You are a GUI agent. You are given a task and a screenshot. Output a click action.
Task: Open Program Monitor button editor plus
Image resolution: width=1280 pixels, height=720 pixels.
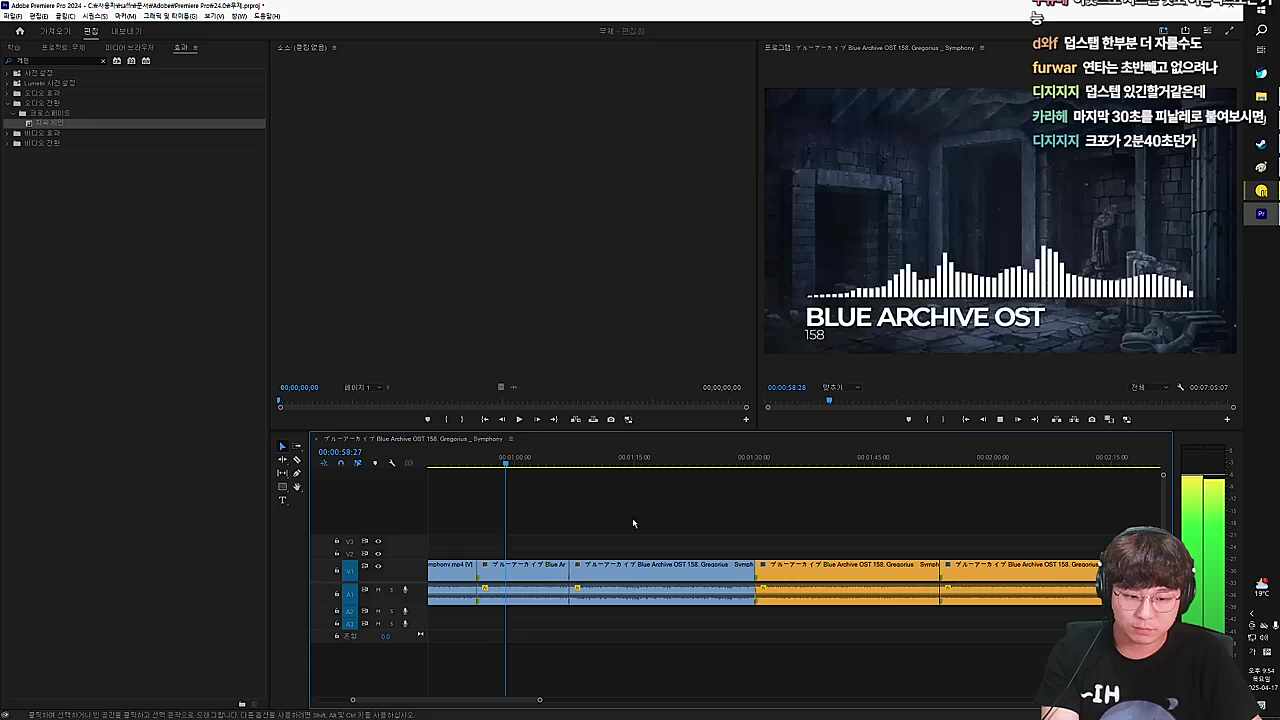tap(1227, 419)
